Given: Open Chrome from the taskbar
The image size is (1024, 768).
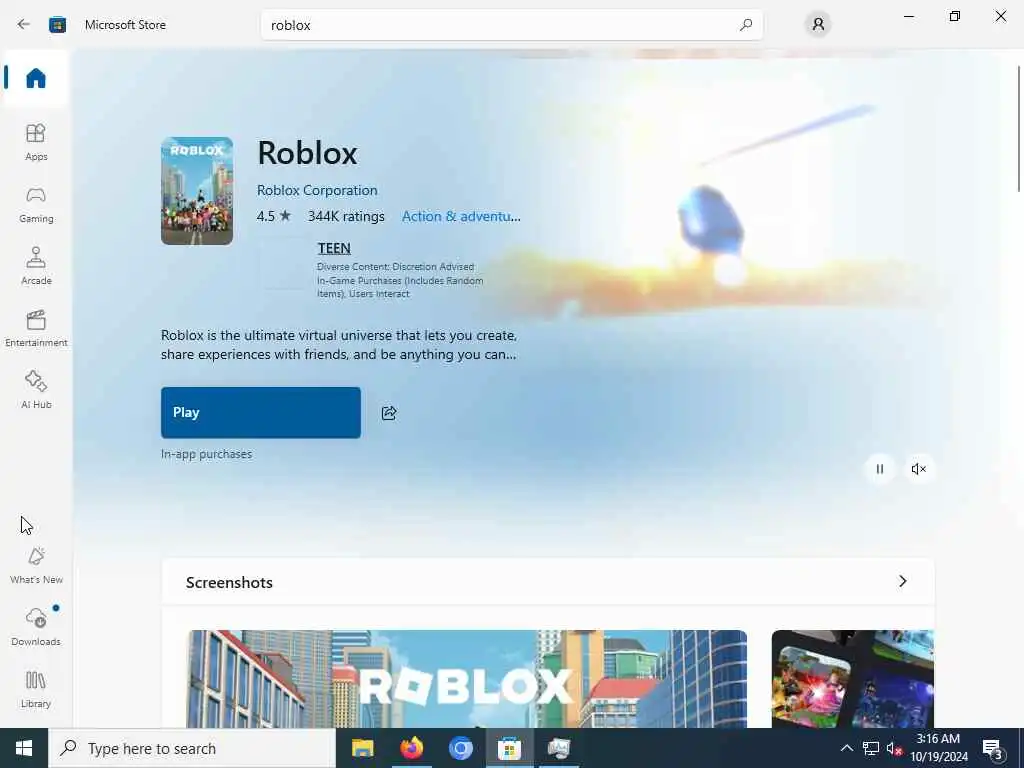Looking at the screenshot, I should click(460, 748).
